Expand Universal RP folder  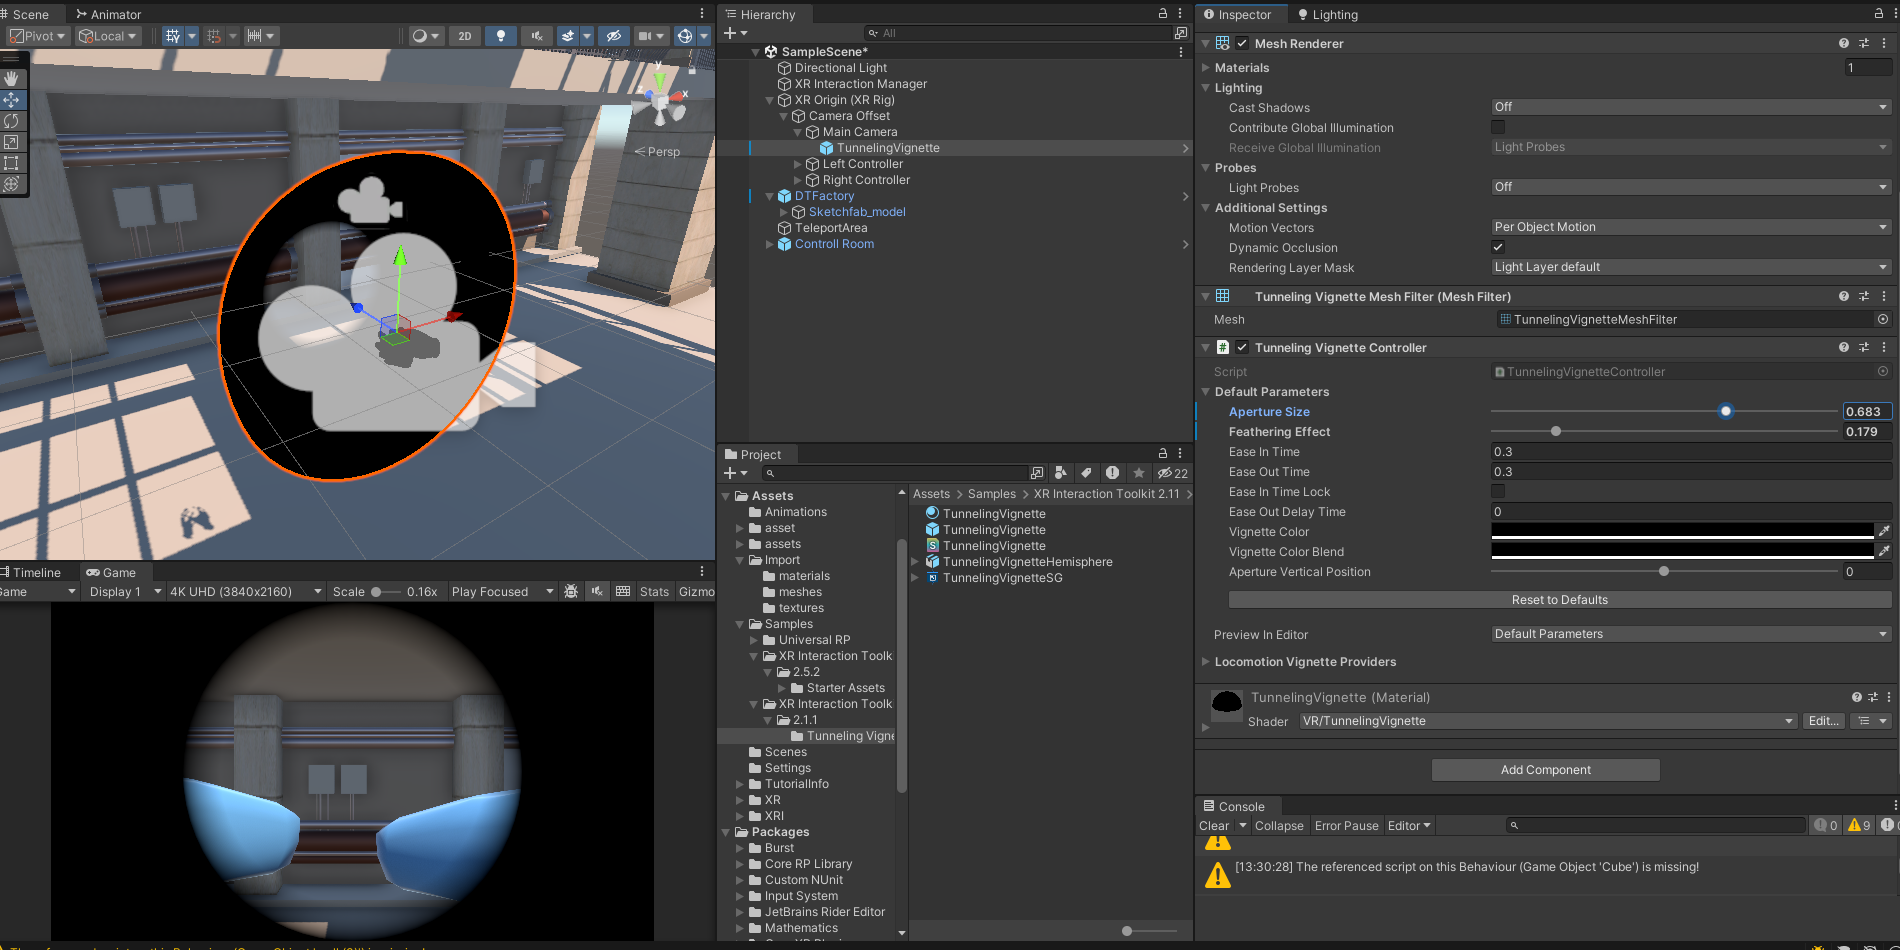pos(755,640)
